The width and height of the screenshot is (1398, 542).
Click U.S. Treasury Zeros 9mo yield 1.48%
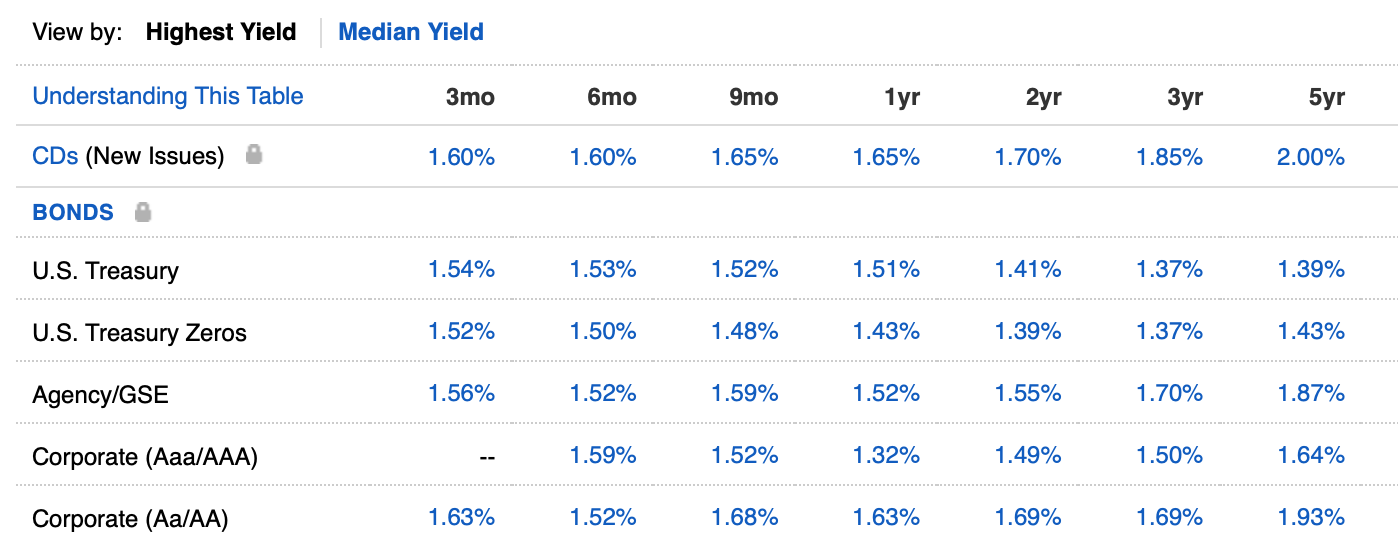click(x=745, y=331)
